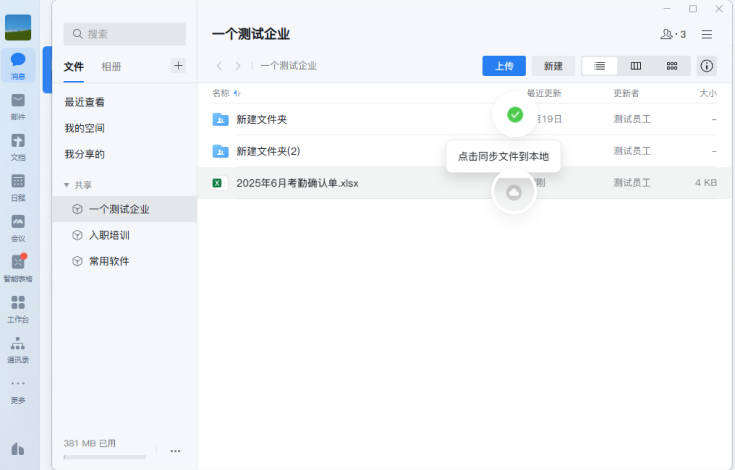This screenshot has width=735, height=470.
Task: Open the 新建文件夹(2) folder row
Action: coord(464,151)
